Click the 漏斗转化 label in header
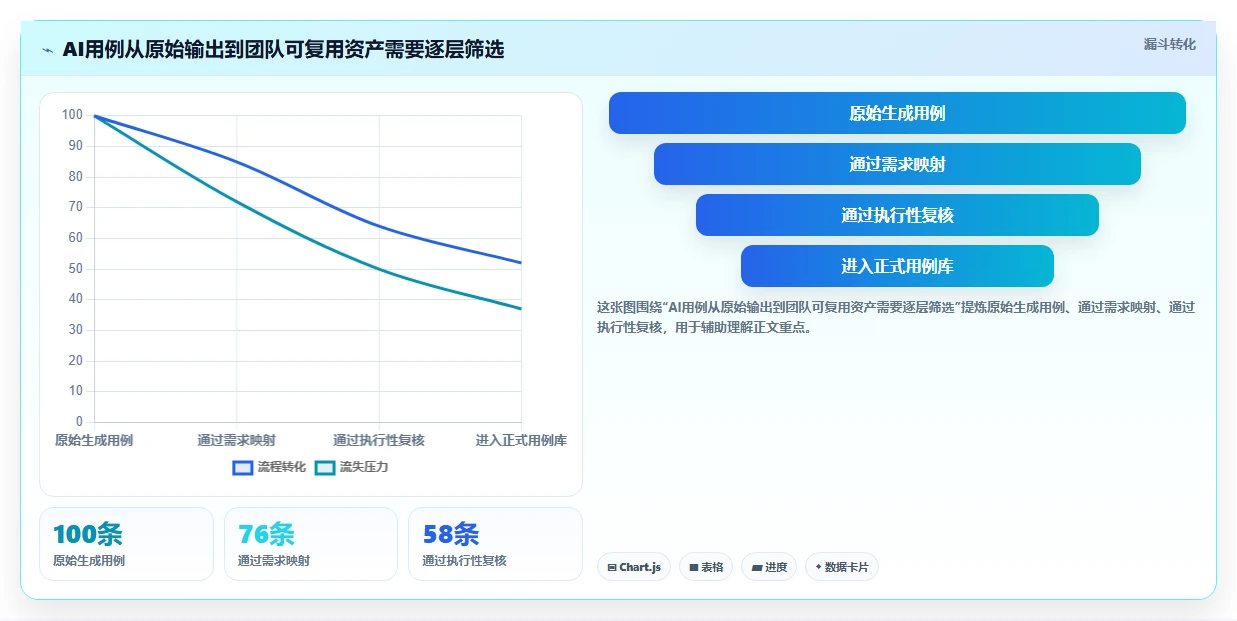The width and height of the screenshot is (1237, 621). pos(1169,44)
